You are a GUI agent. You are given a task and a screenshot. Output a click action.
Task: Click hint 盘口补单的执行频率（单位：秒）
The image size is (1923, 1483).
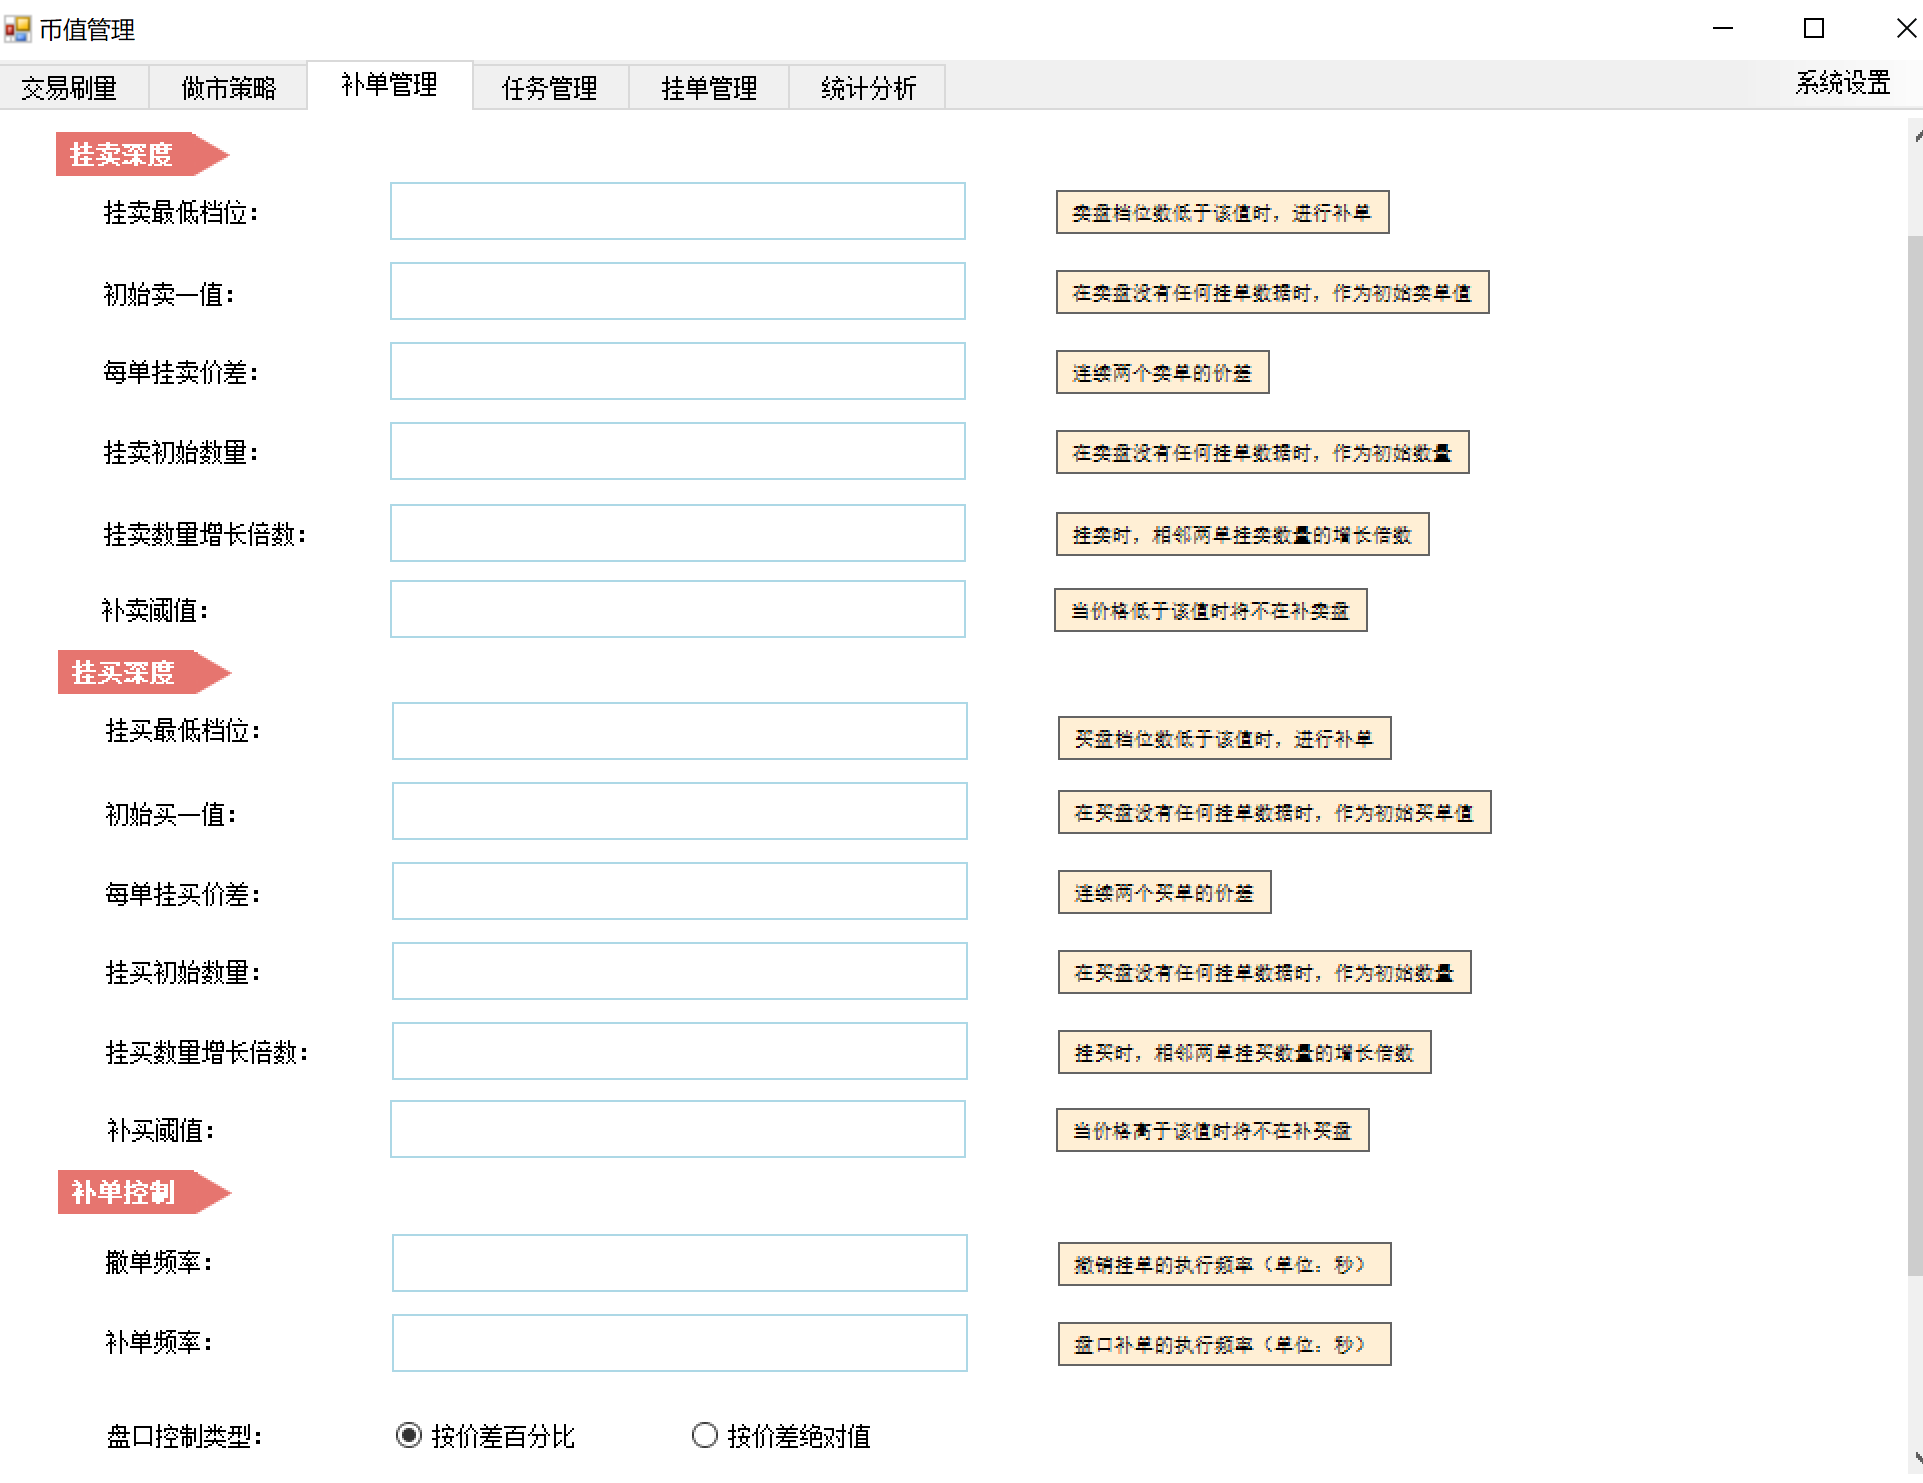pos(1225,1344)
